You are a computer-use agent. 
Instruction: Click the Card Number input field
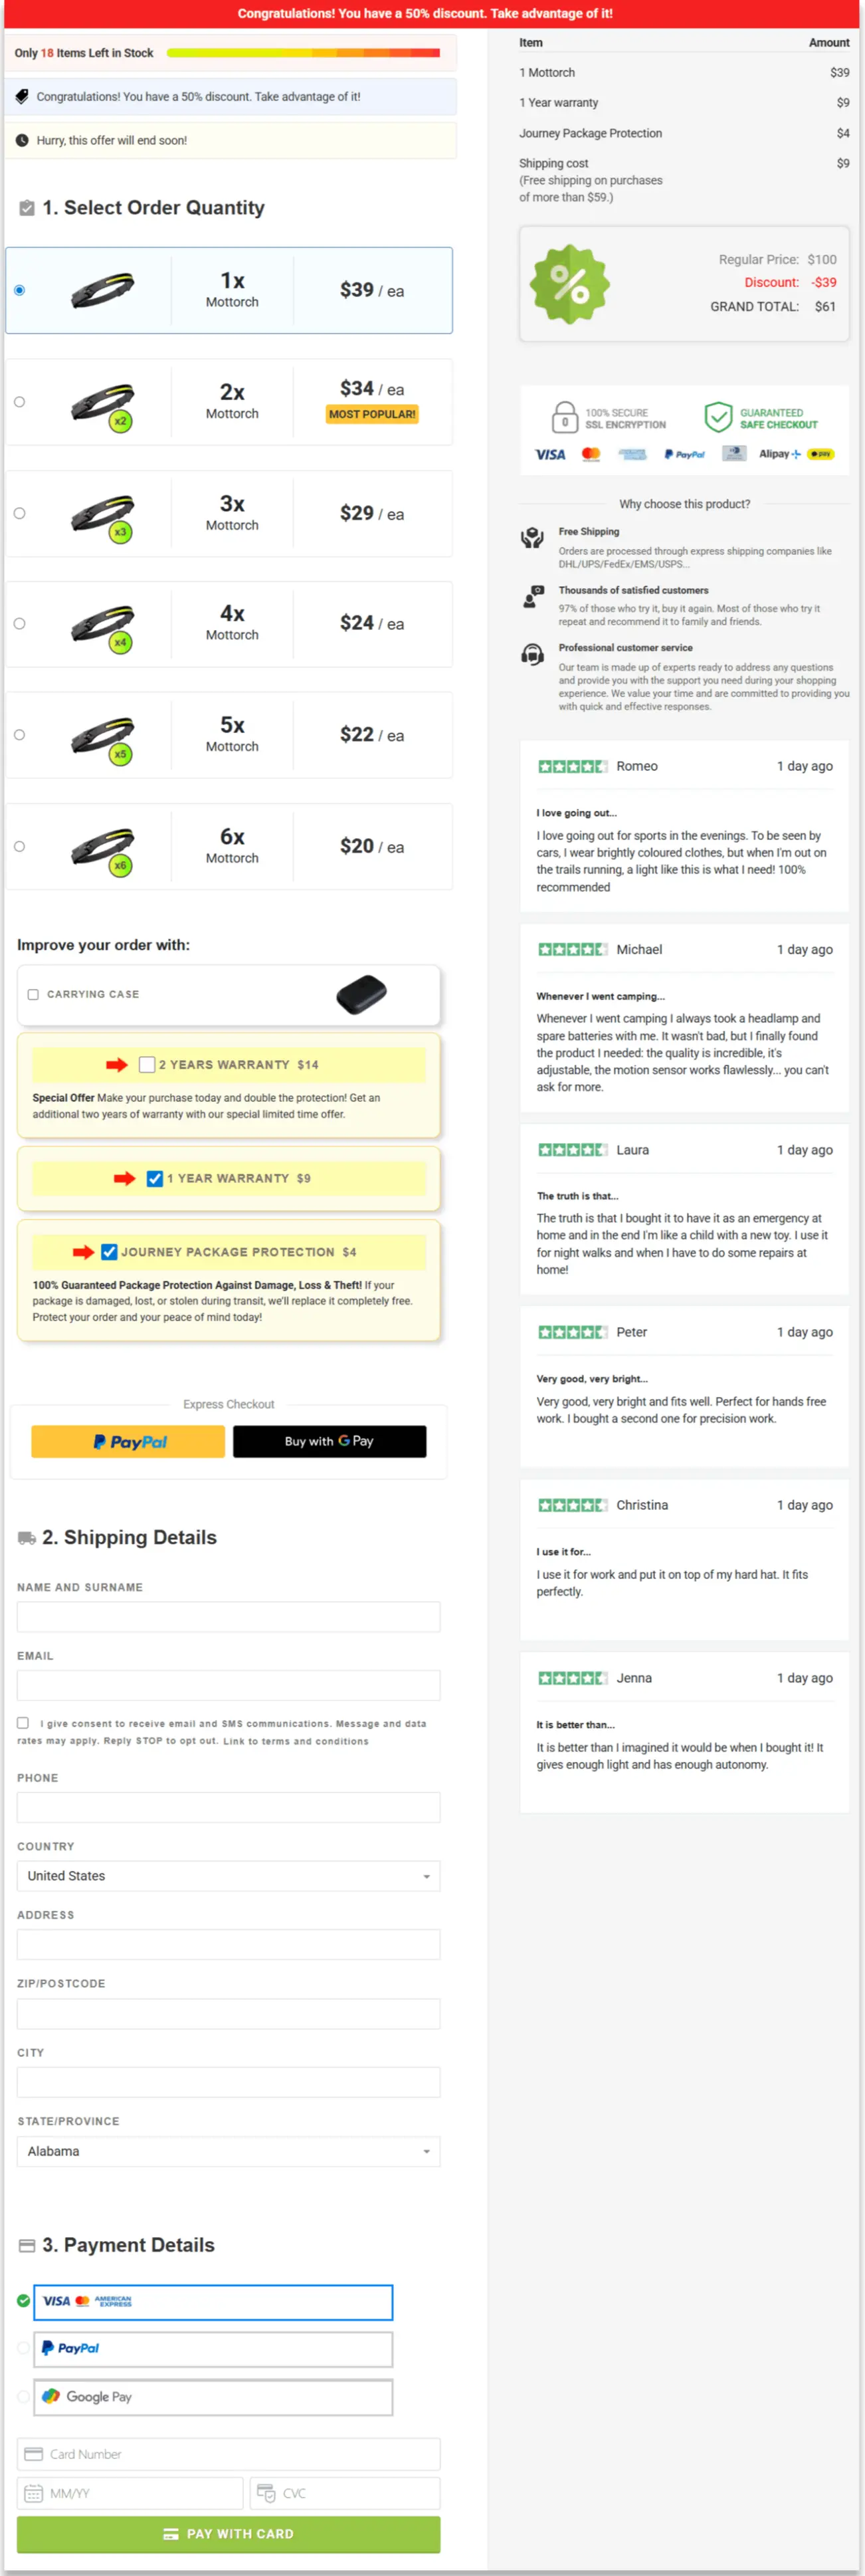click(228, 2454)
